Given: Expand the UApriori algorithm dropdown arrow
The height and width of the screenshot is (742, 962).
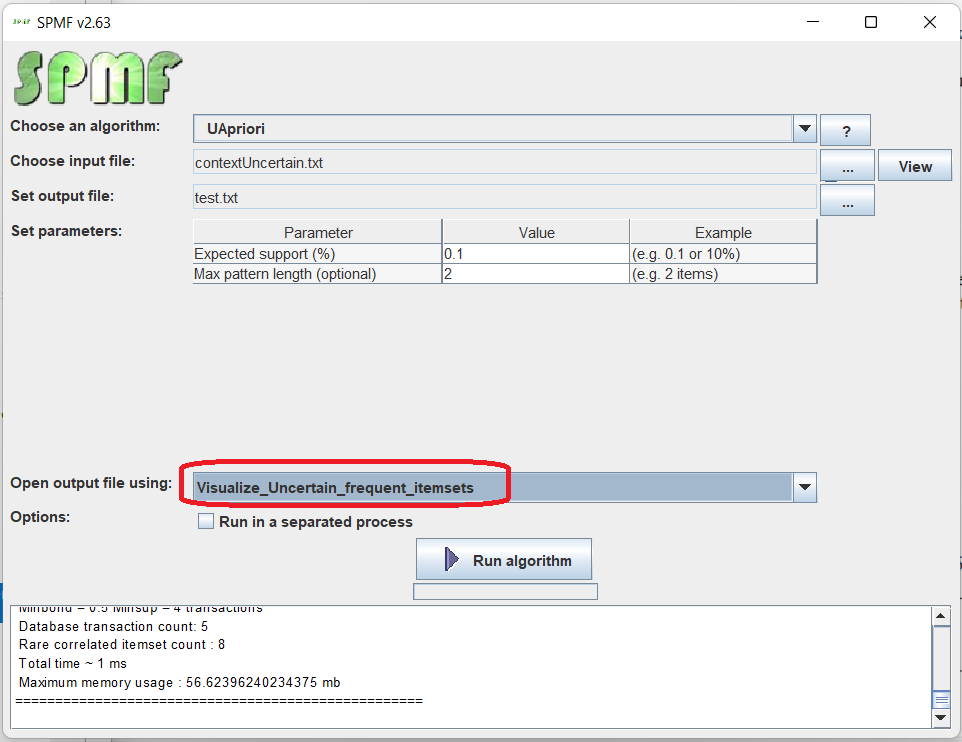Looking at the screenshot, I should (x=805, y=129).
